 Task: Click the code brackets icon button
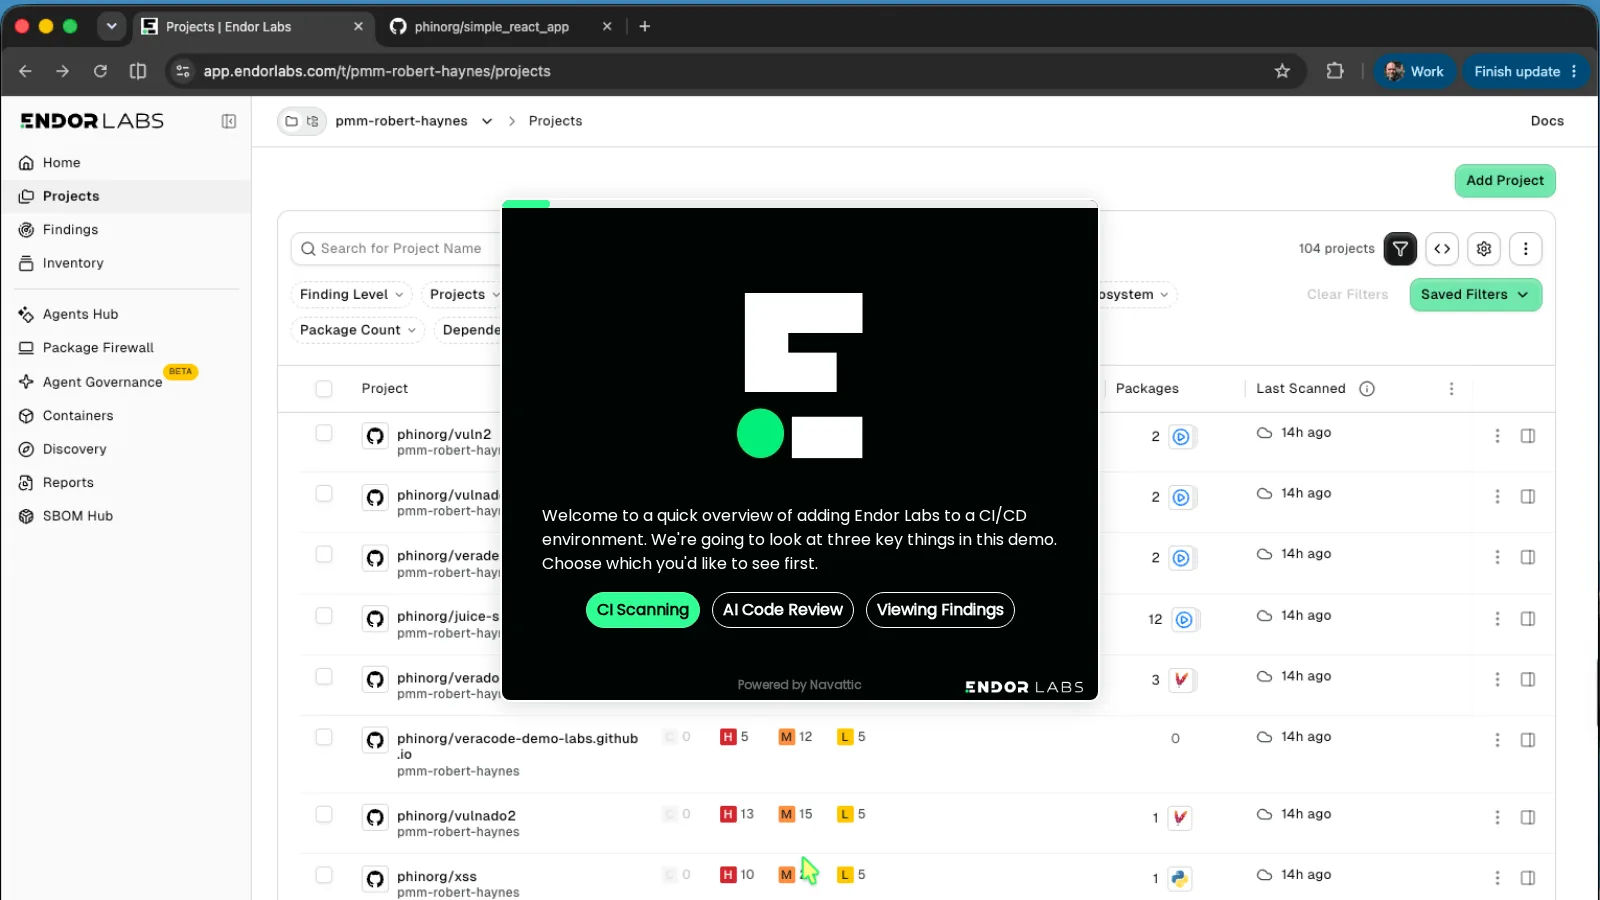pyautogui.click(x=1442, y=249)
